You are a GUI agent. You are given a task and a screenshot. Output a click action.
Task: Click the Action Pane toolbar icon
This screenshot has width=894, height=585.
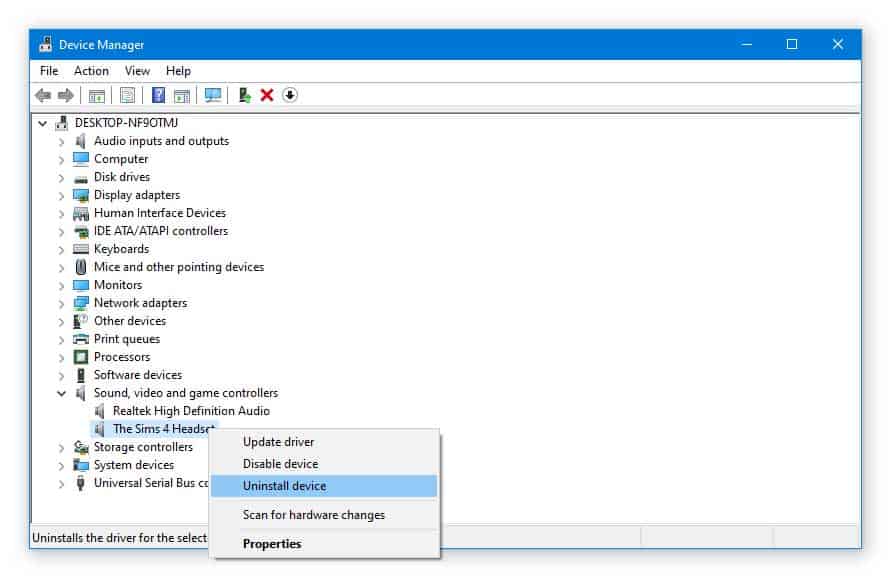[182, 95]
